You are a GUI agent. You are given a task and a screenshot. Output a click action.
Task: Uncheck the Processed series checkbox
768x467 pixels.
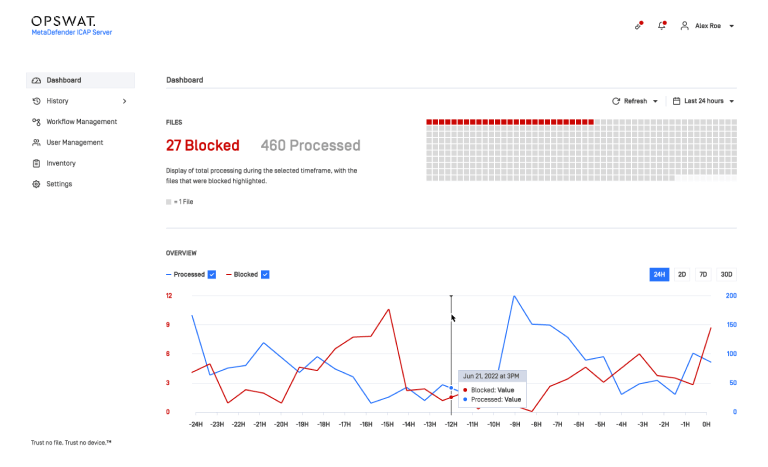(212, 274)
